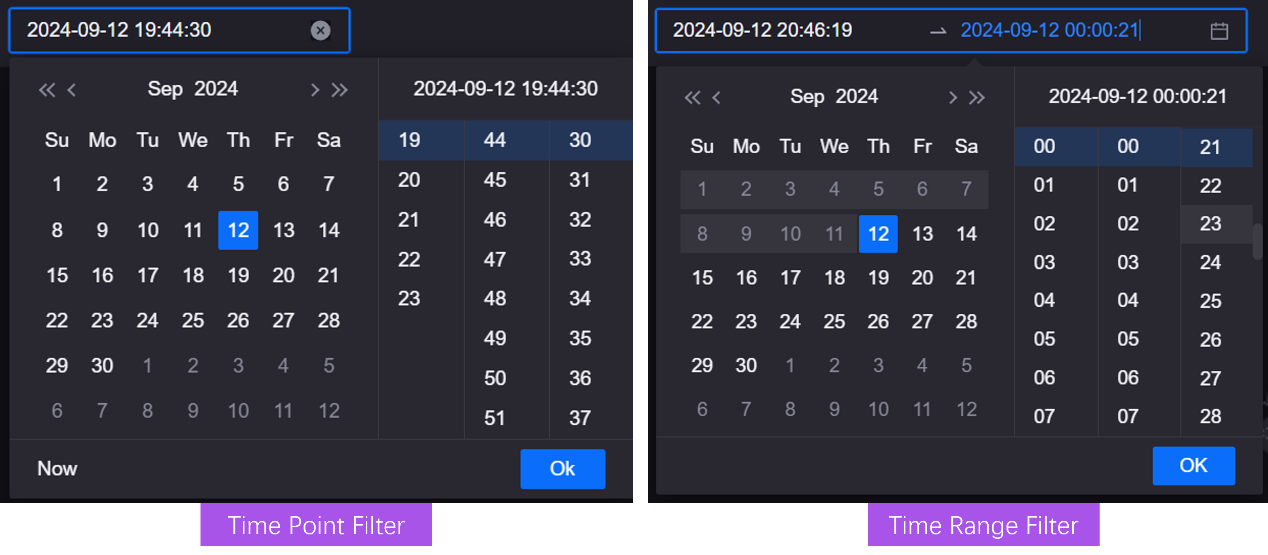This screenshot has height=555, width=1268.
Task: Go to next year in left calendar
Action: [x=340, y=90]
